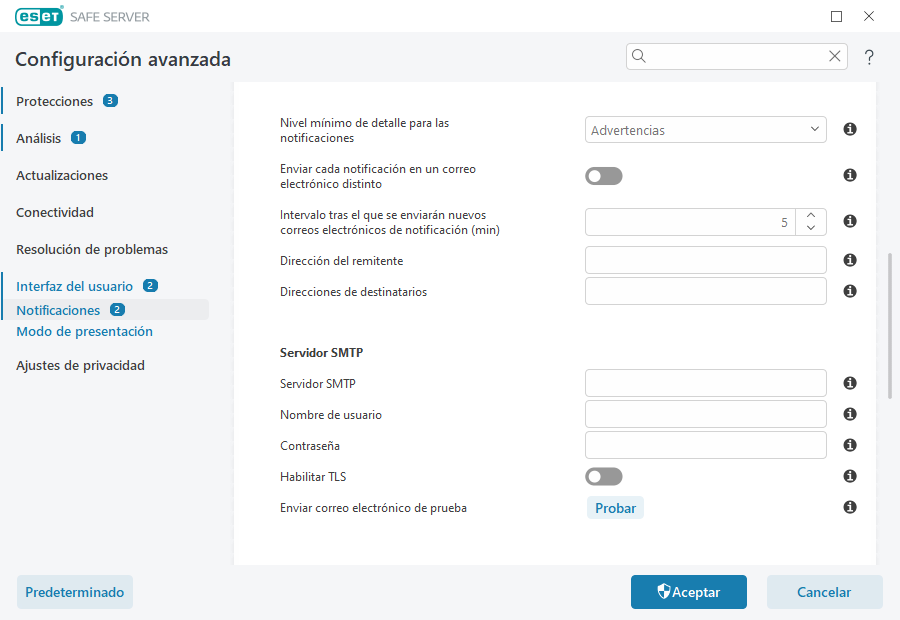
Task: Click the info icon next to Servidor SMTP
Action: pos(849,383)
